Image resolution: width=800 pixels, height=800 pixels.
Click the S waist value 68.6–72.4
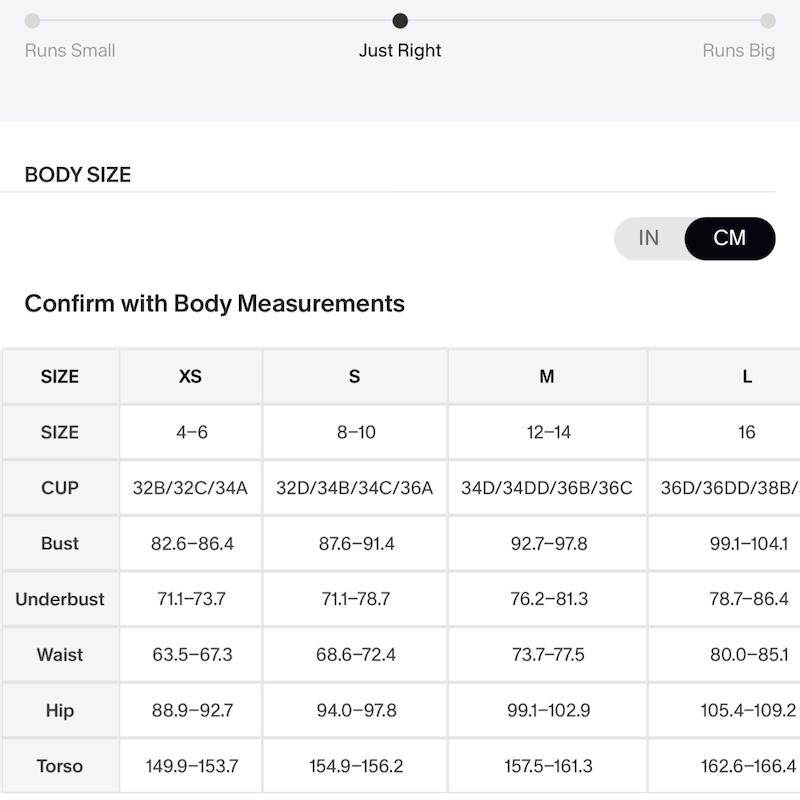[x=356, y=655]
